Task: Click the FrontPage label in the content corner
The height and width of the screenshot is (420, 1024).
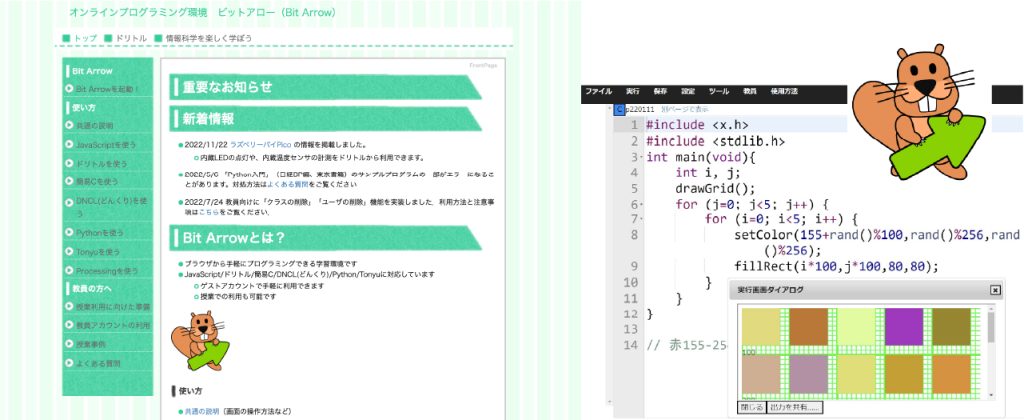Action: 483,65
